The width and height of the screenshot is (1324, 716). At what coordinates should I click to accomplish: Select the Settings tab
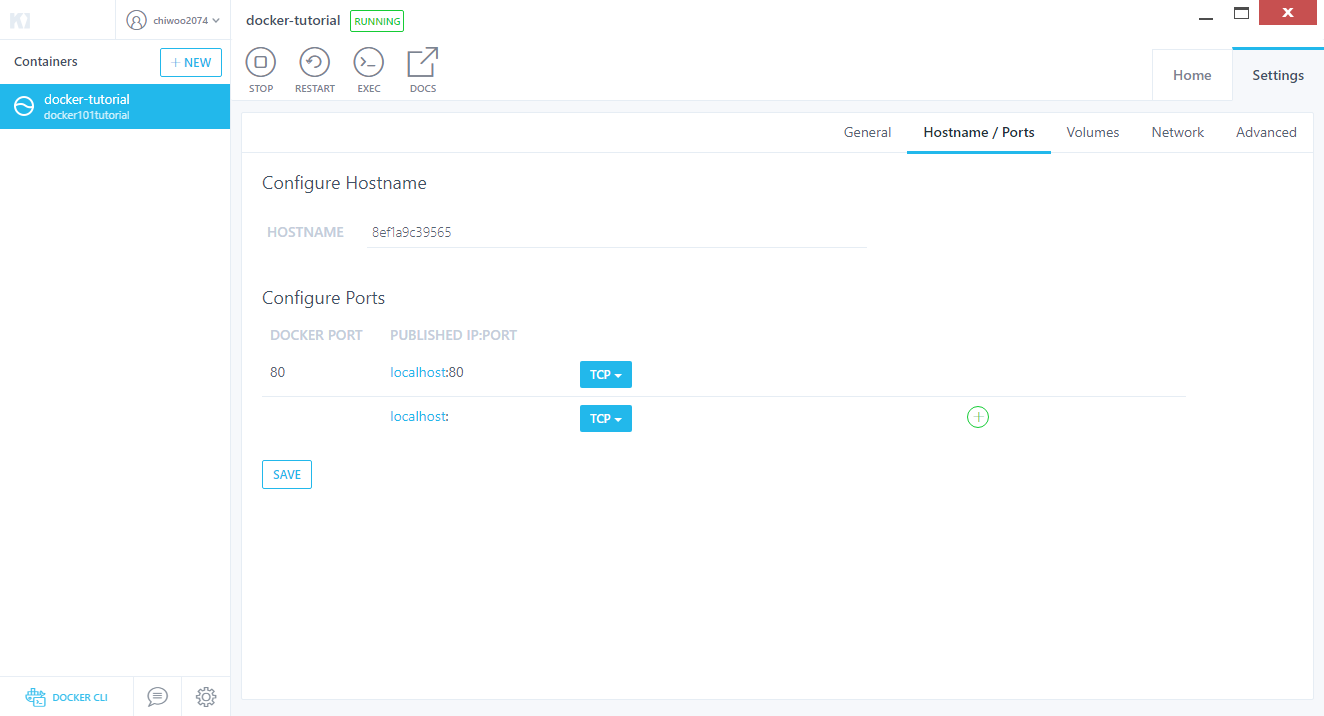1278,75
